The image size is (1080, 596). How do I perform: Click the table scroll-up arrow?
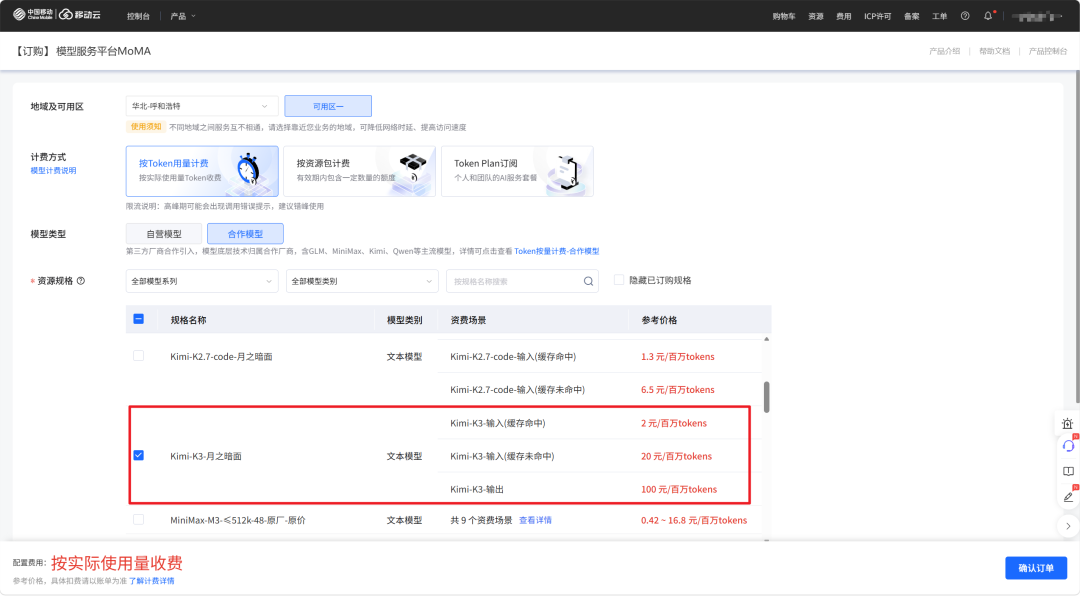point(767,339)
